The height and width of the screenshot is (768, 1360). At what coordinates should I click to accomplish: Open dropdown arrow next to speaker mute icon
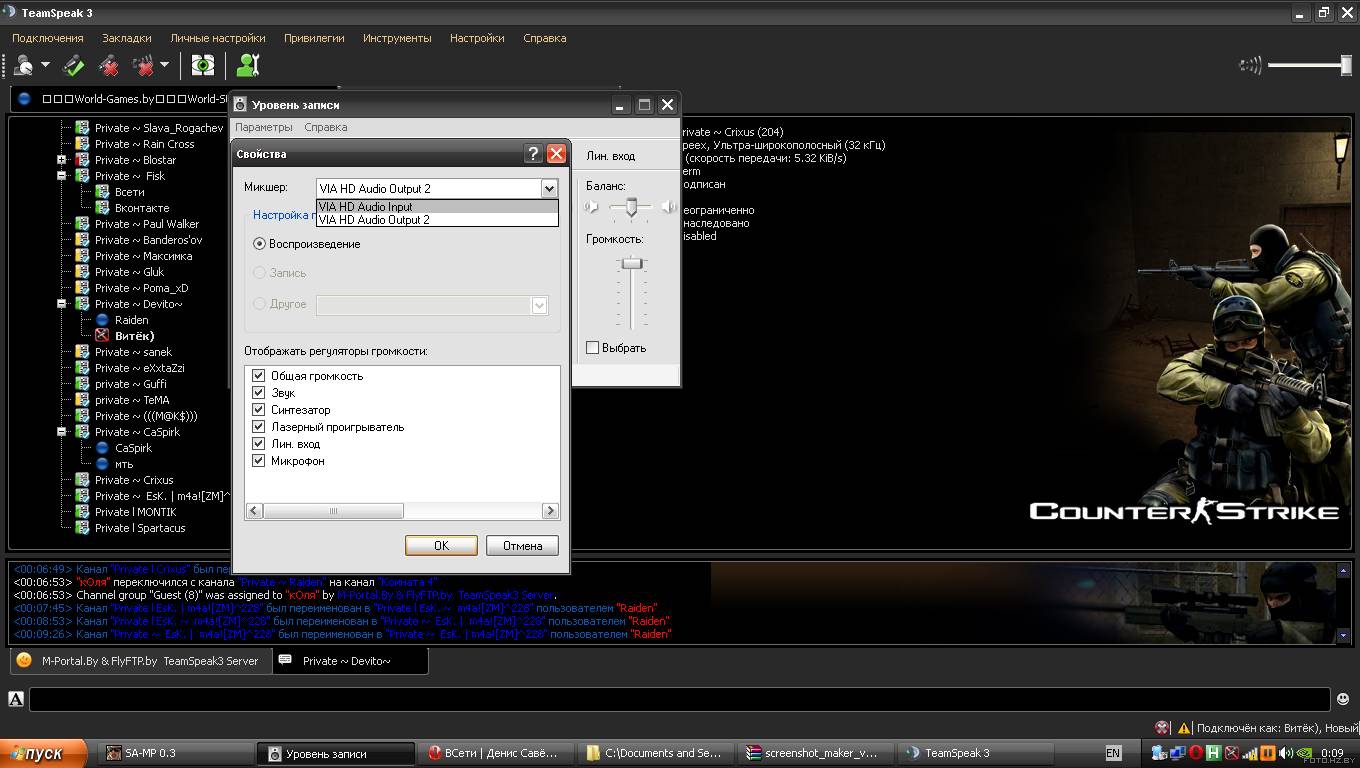pos(165,66)
